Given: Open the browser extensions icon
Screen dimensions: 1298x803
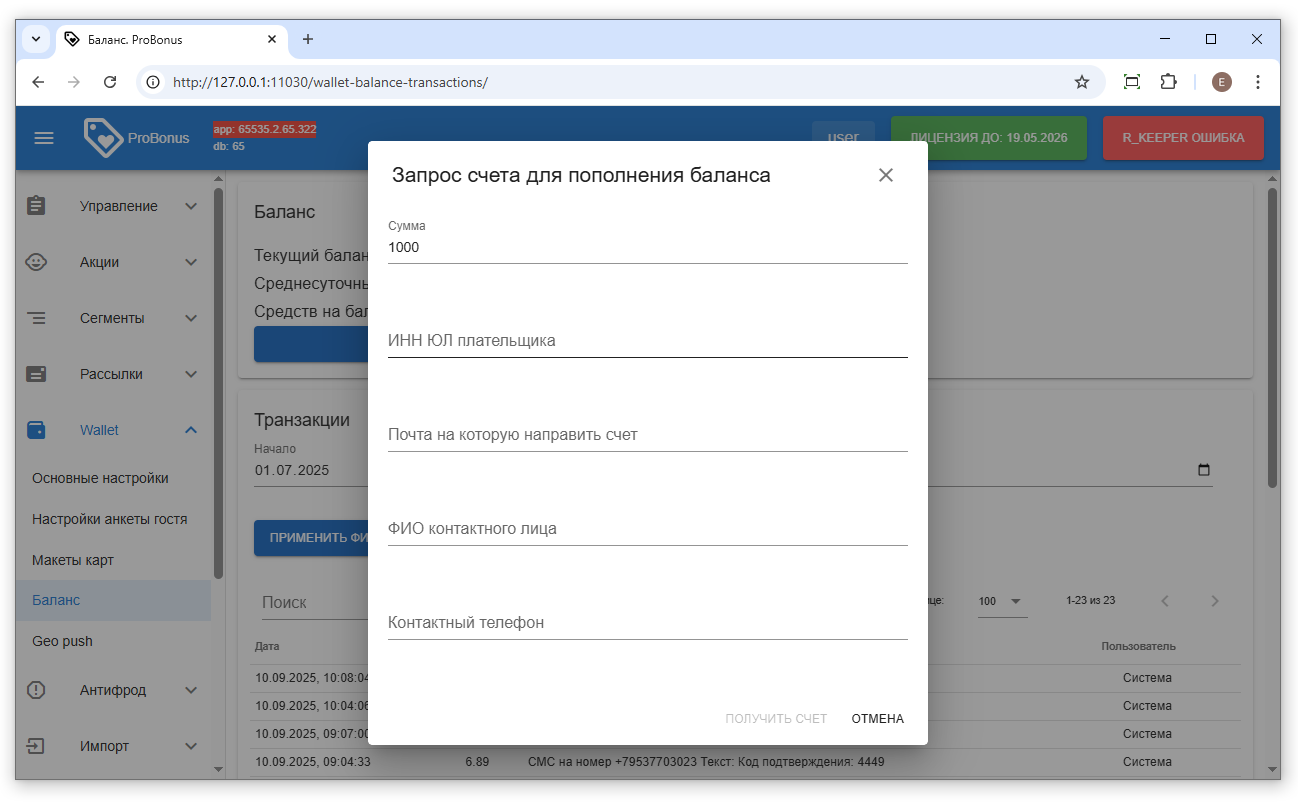Looking at the screenshot, I should point(1168,82).
